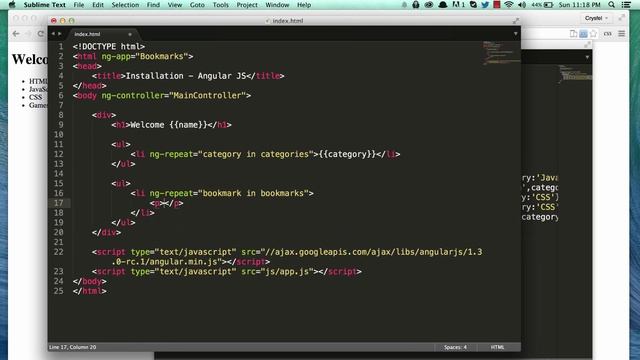Screen dimensions: 640x360
Task: Open the Selection menu
Action: 125,5
